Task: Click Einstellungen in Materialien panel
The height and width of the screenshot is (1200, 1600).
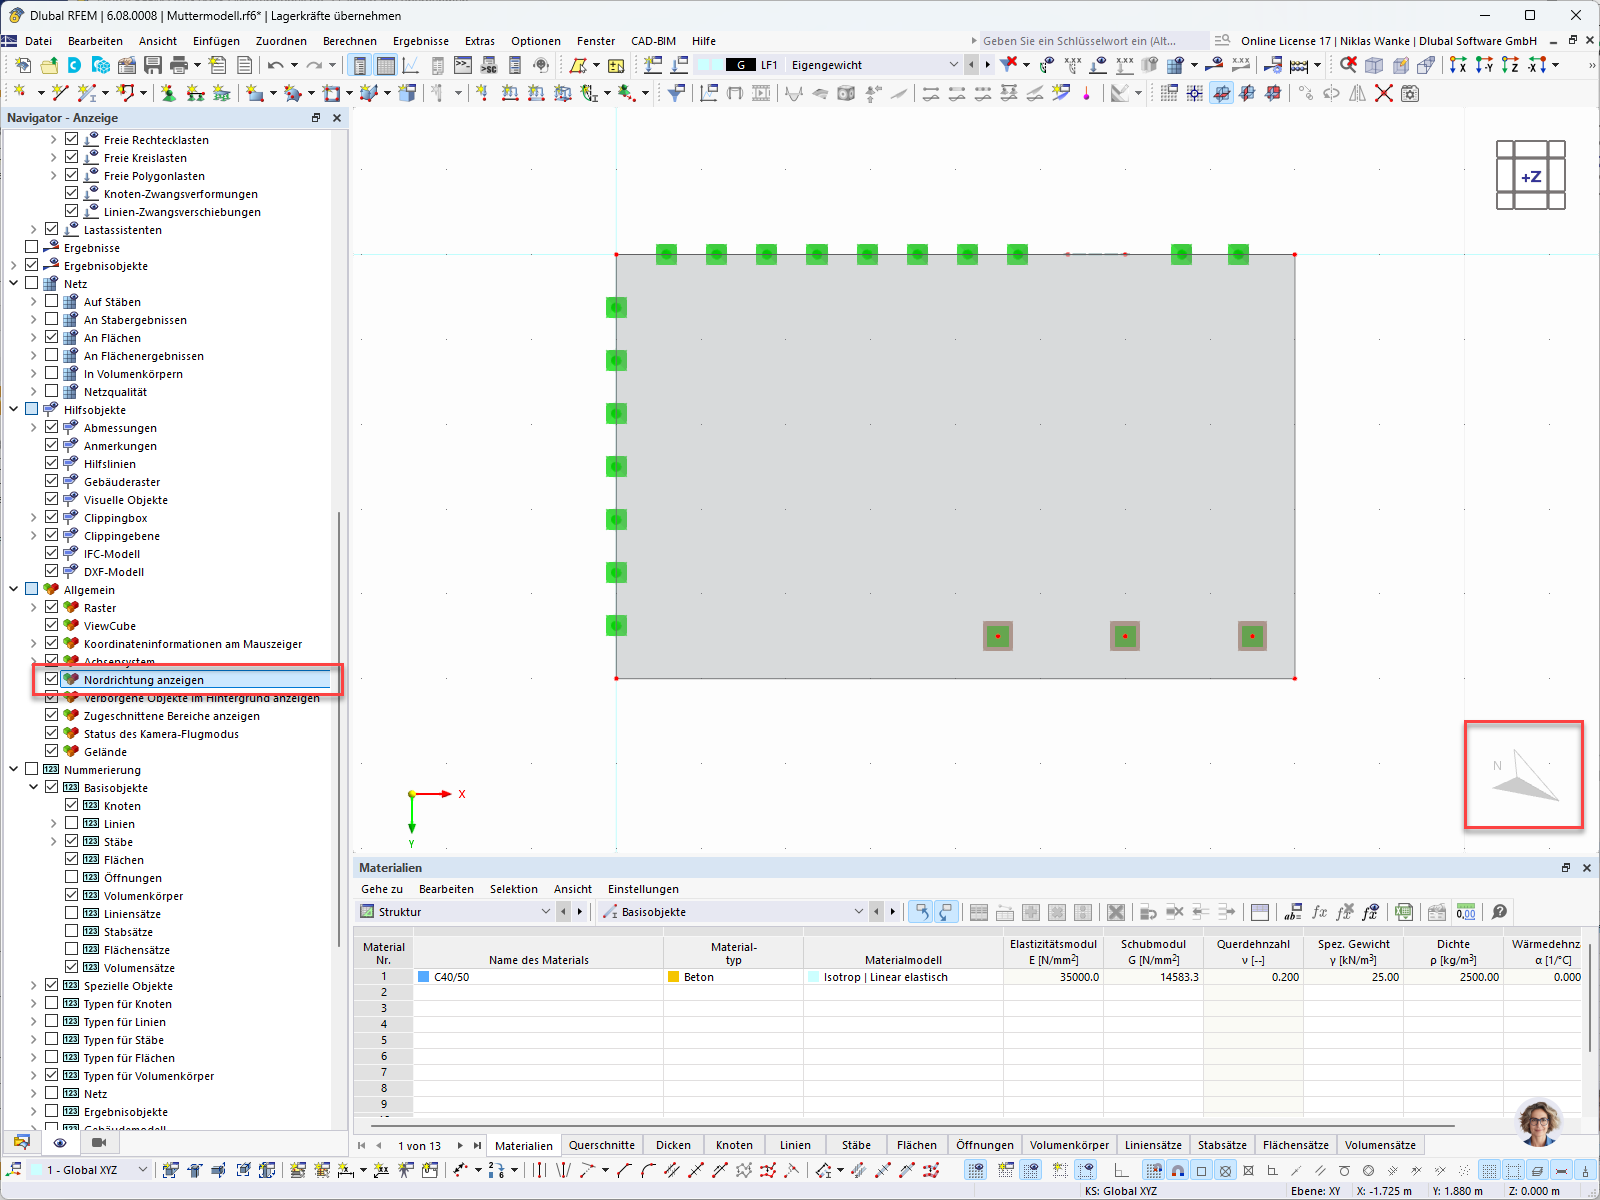Action: click(643, 889)
